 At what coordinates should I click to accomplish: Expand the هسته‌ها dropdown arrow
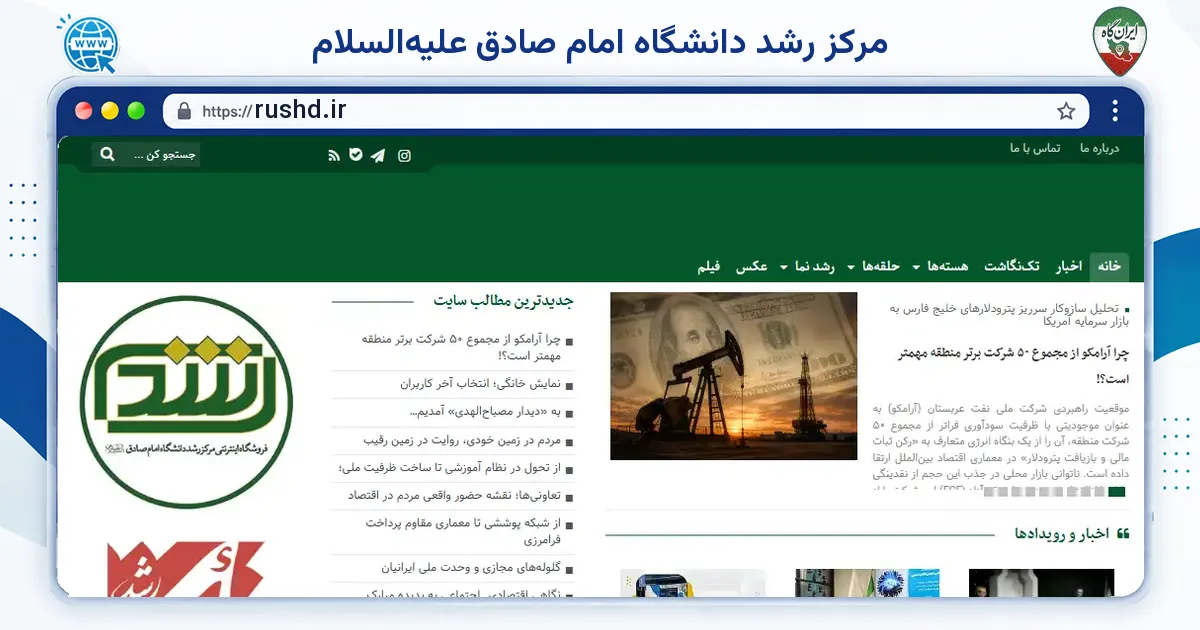coord(916,267)
